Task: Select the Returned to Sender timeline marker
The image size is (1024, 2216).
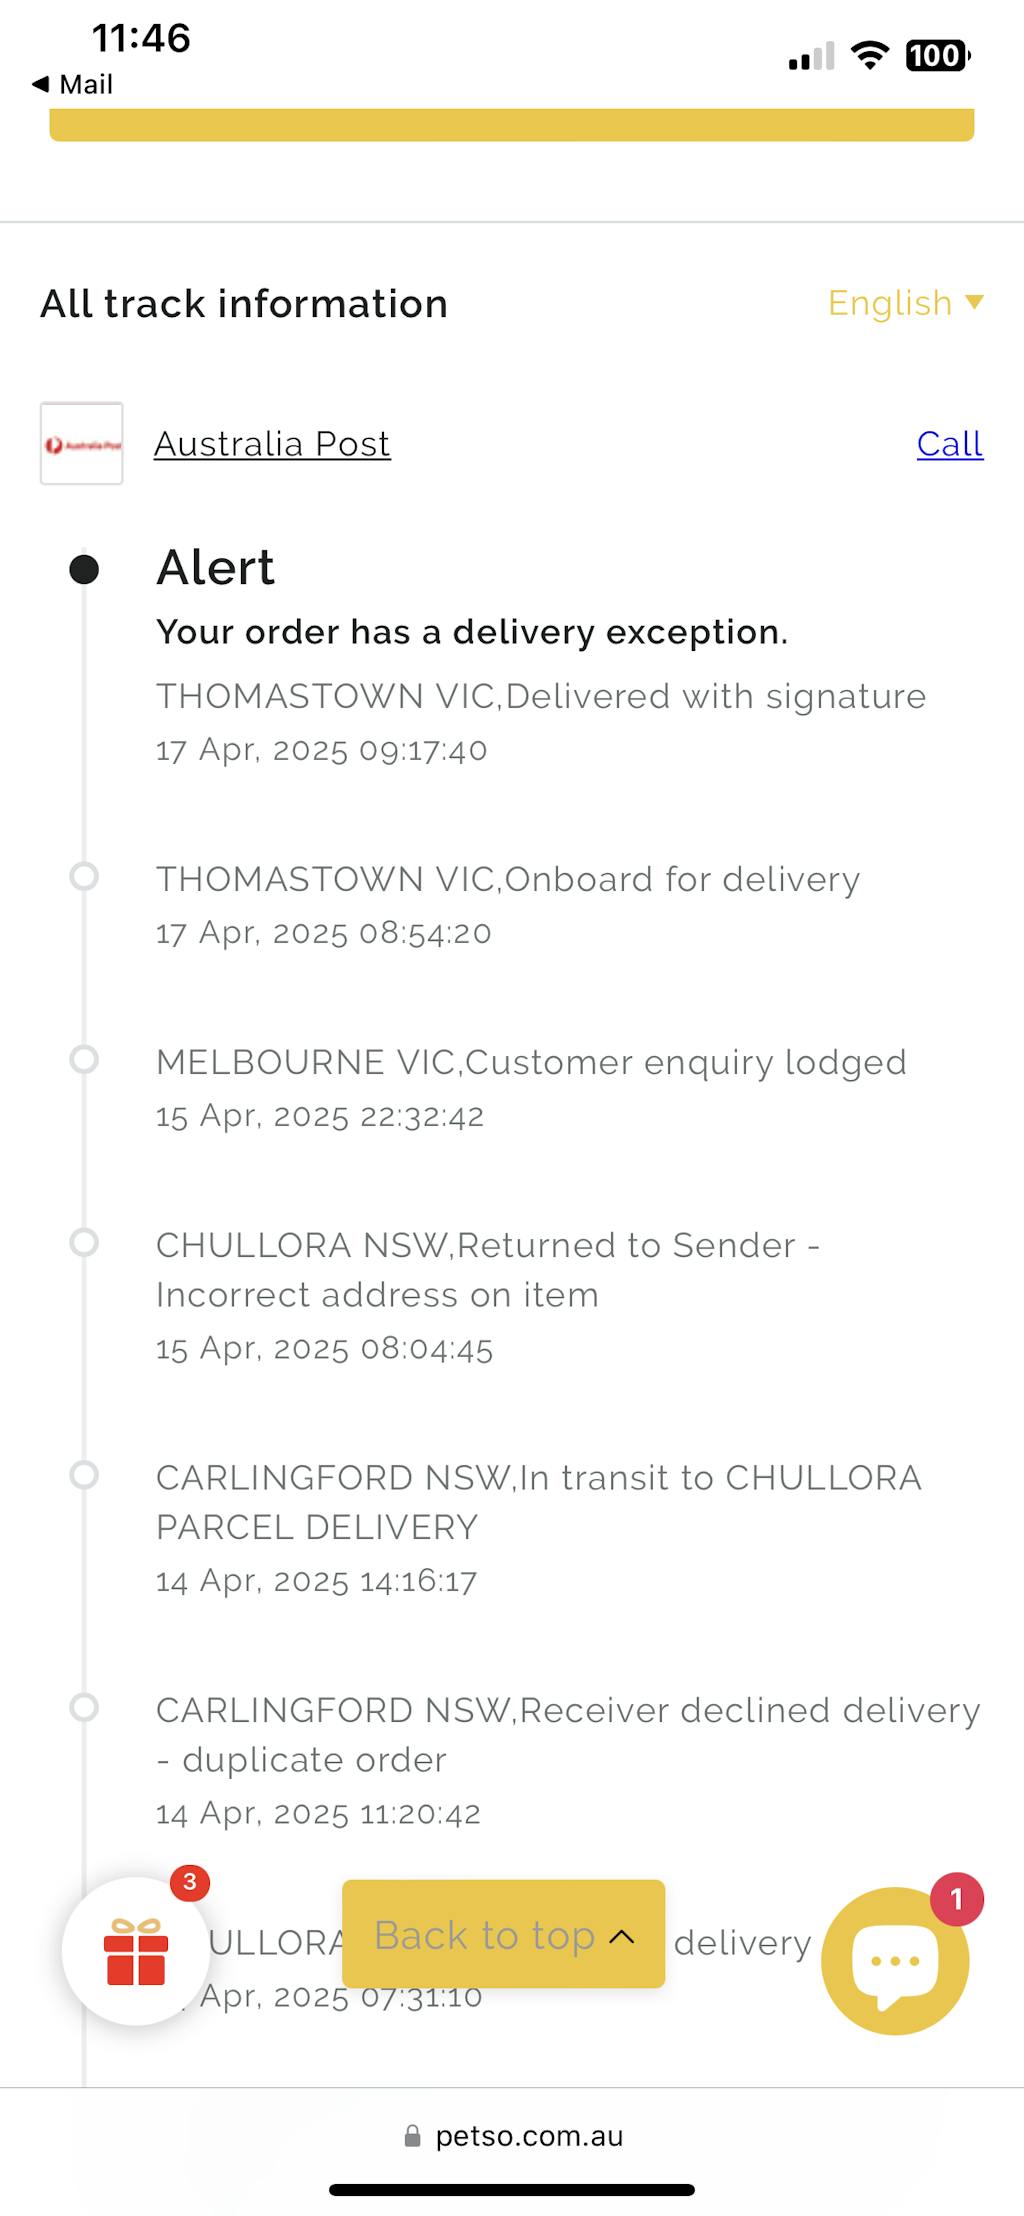Action: click(x=84, y=1242)
